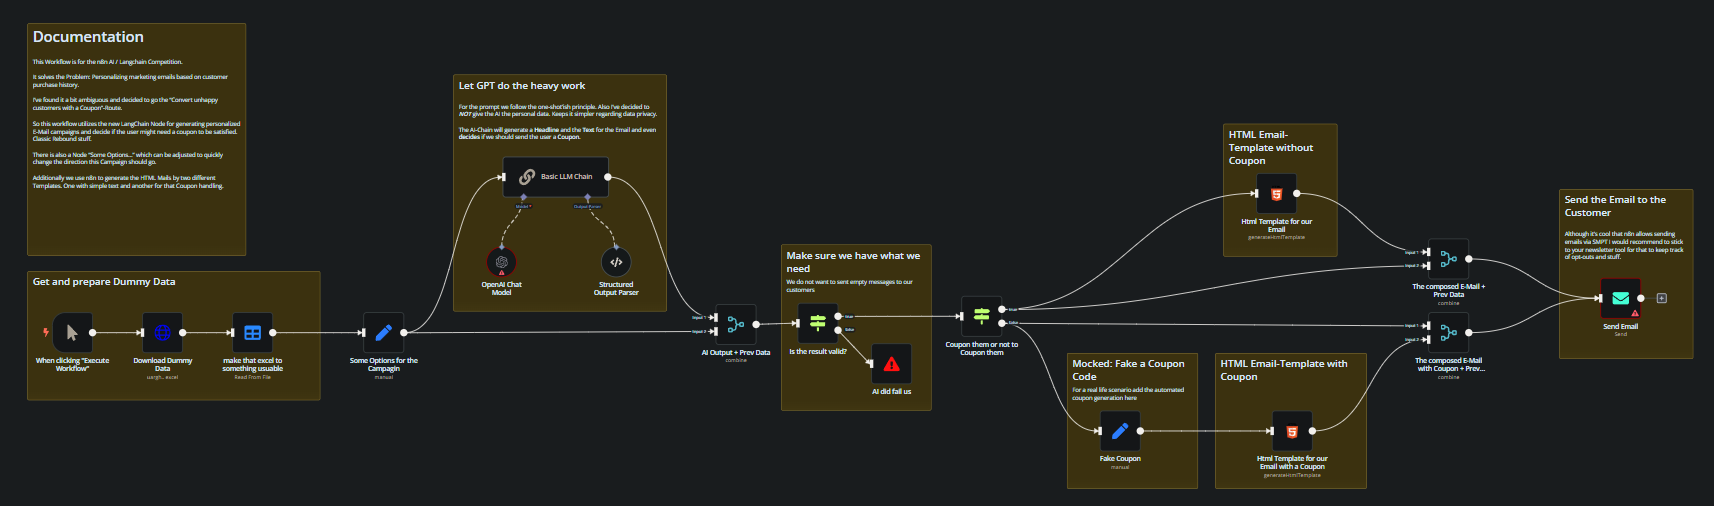This screenshot has height=506, width=1714.
Task: Click the true output of 'Is the result valid?'
Action: click(838, 316)
